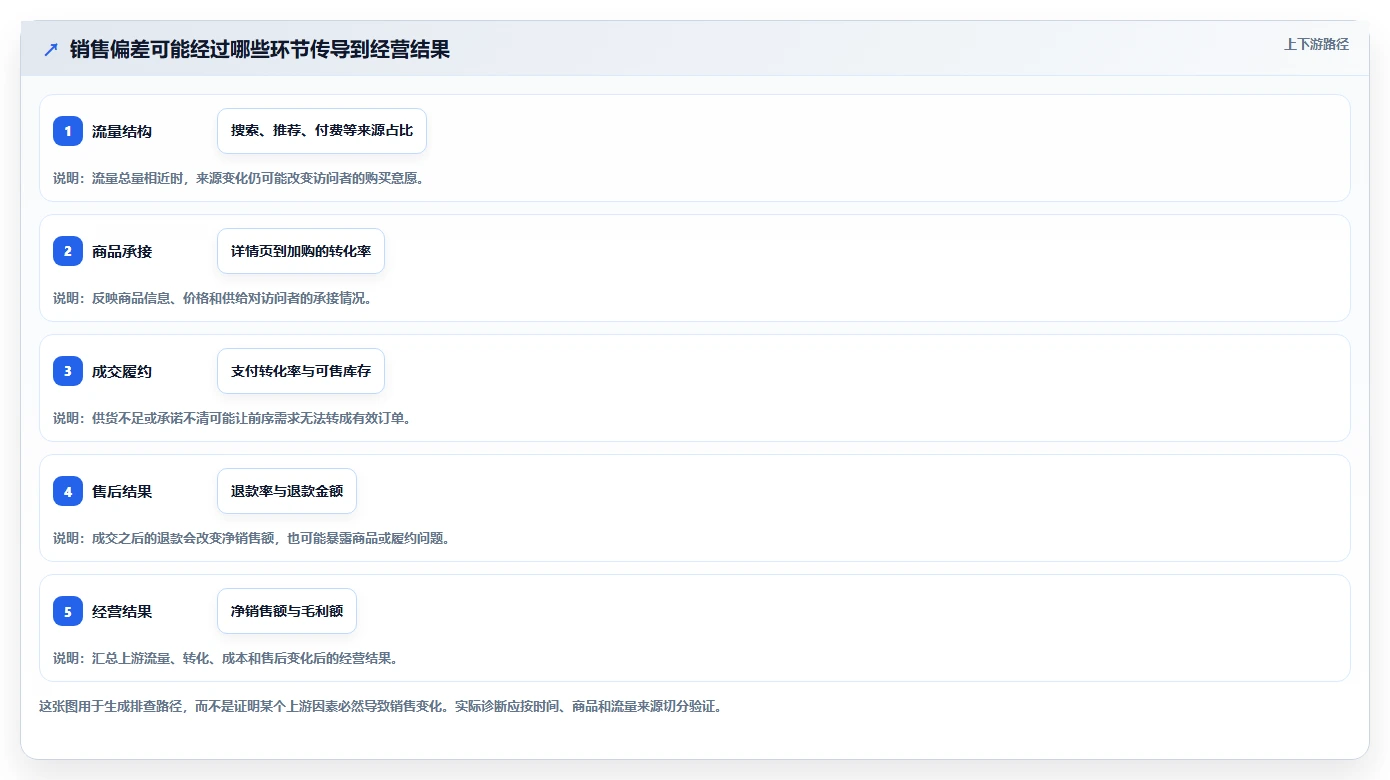Click the note starting 说明：反映商品信息

(x=213, y=298)
